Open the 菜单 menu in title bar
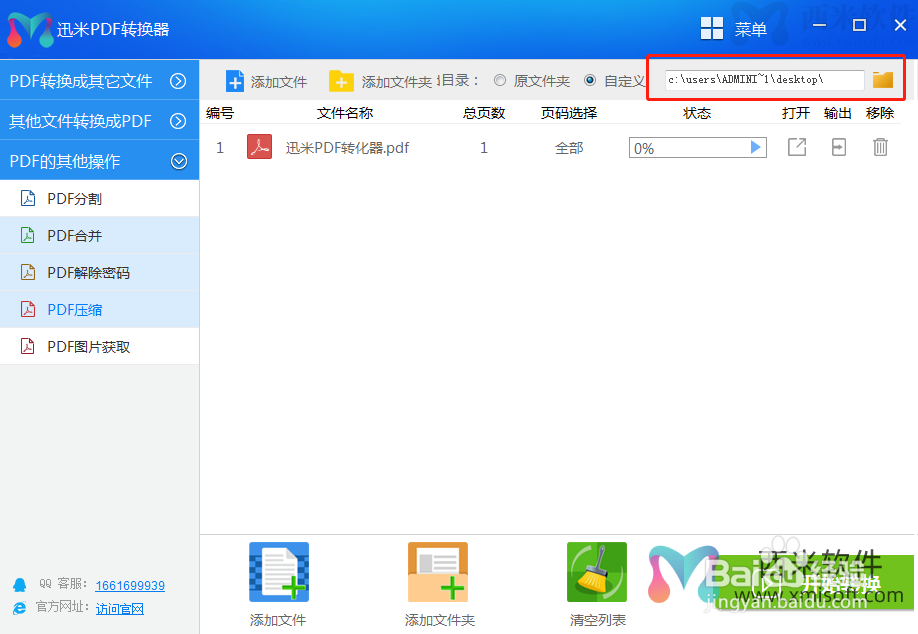The height and width of the screenshot is (634, 918). (751, 29)
